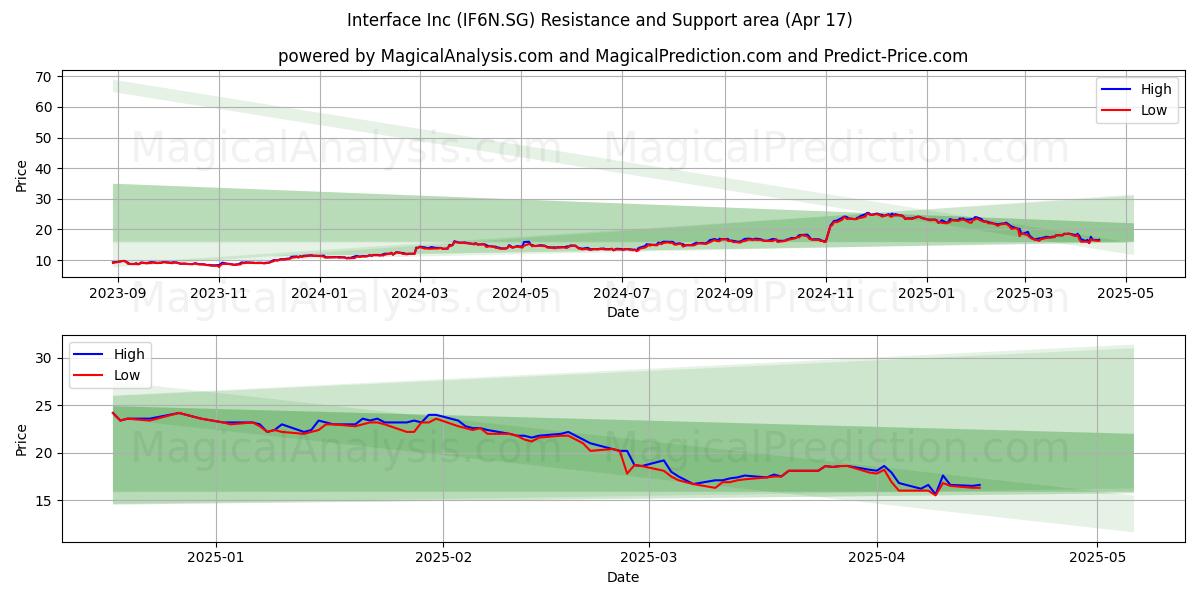Click the '40' y-axis label in the top chart

[46, 168]
